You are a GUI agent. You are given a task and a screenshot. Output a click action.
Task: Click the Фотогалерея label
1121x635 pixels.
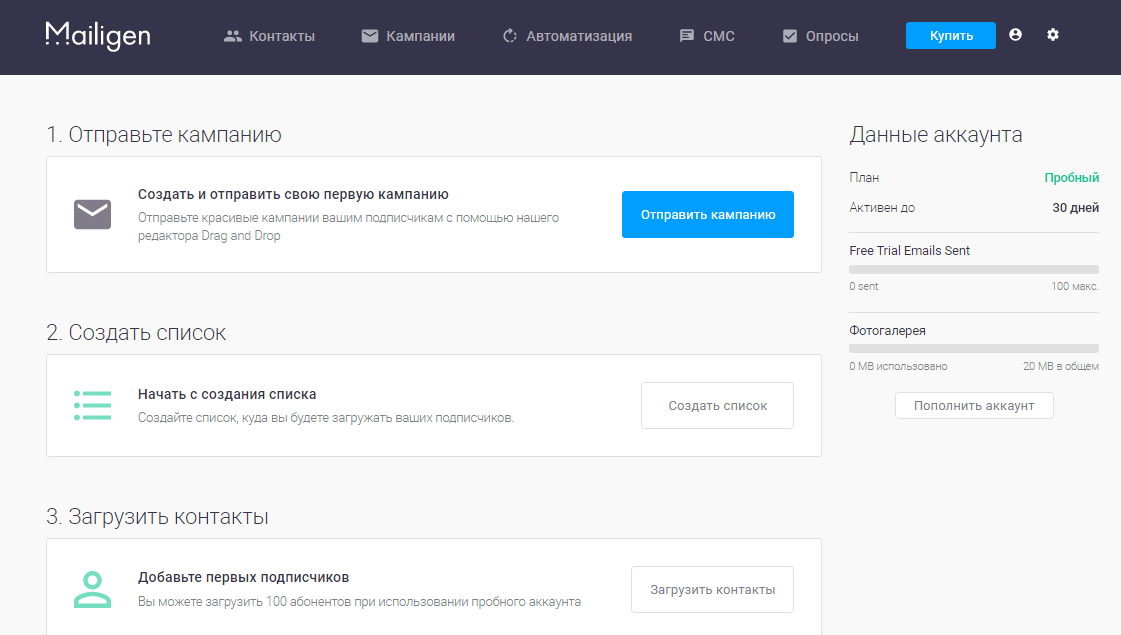coord(887,330)
